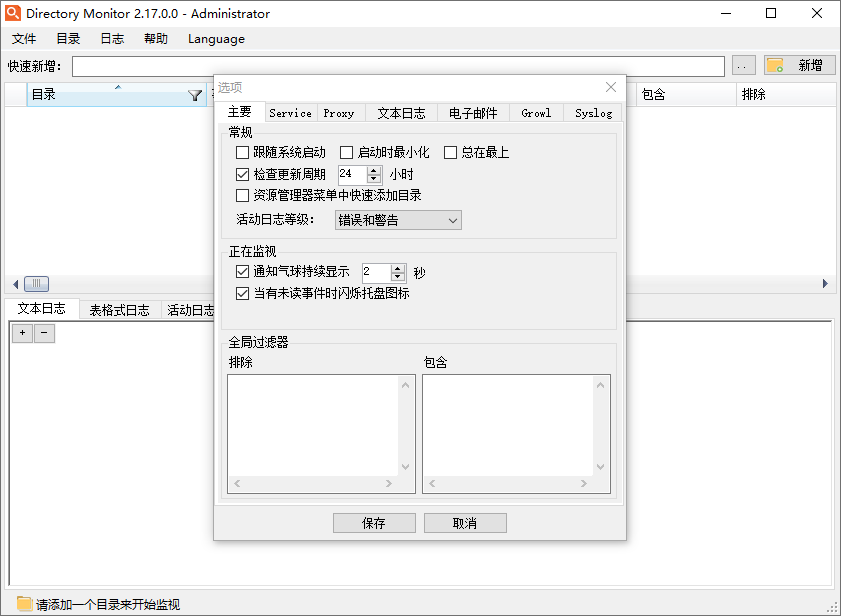The image size is (841, 616).
Task: Click the 保存 button
Action: click(374, 523)
